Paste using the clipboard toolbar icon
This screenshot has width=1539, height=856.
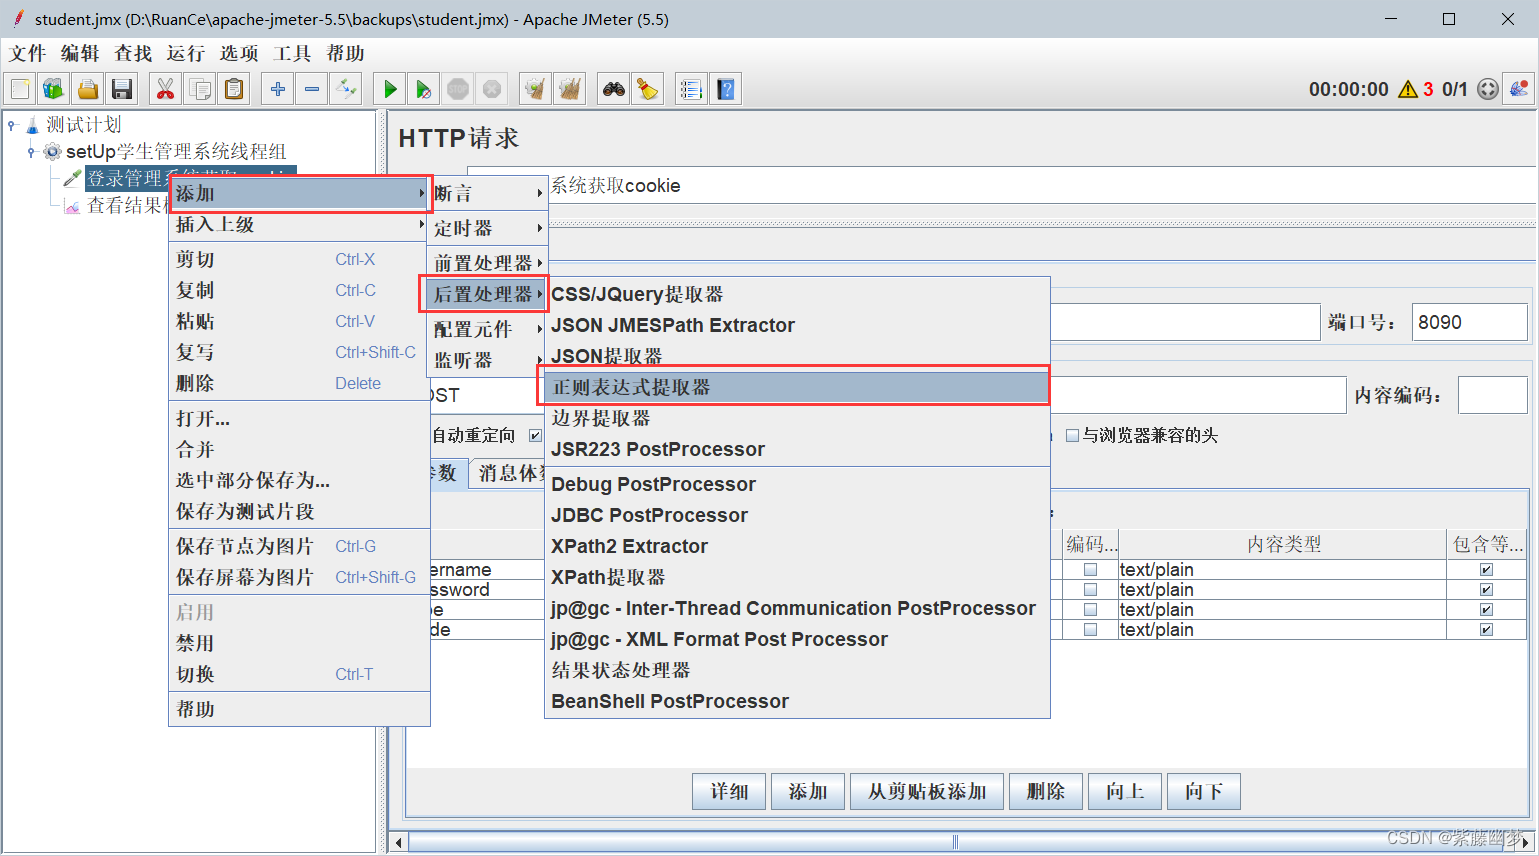(234, 89)
